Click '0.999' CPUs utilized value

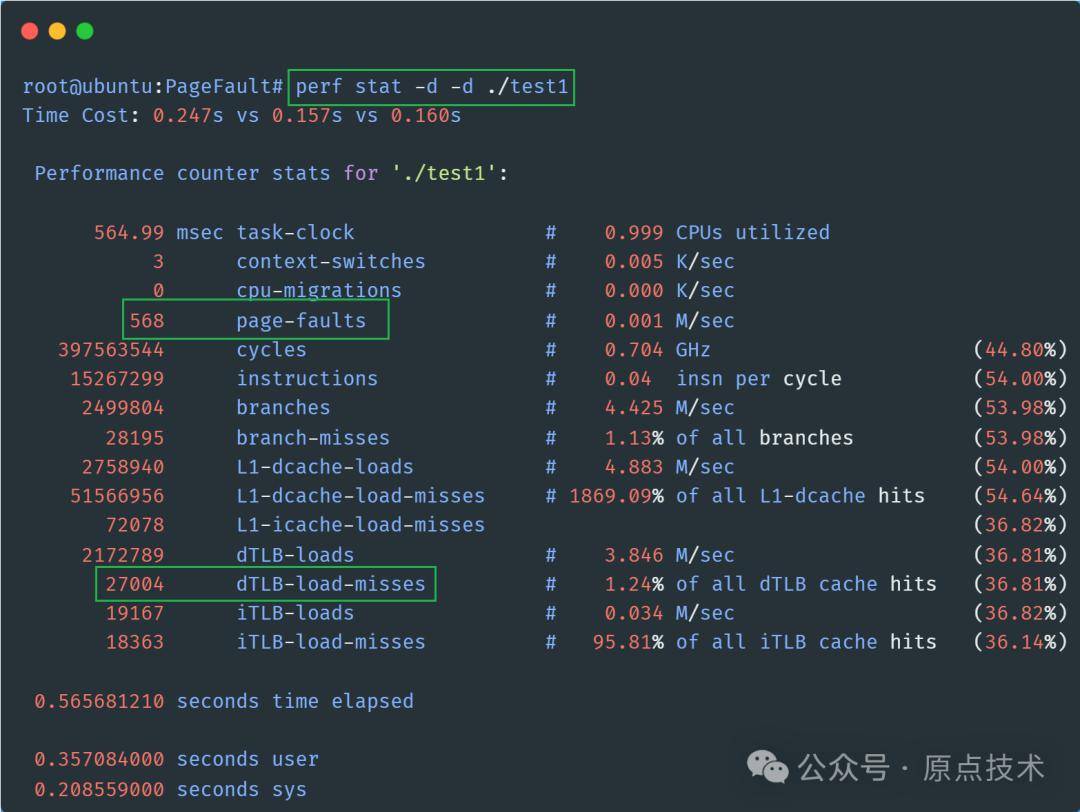pos(634,232)
